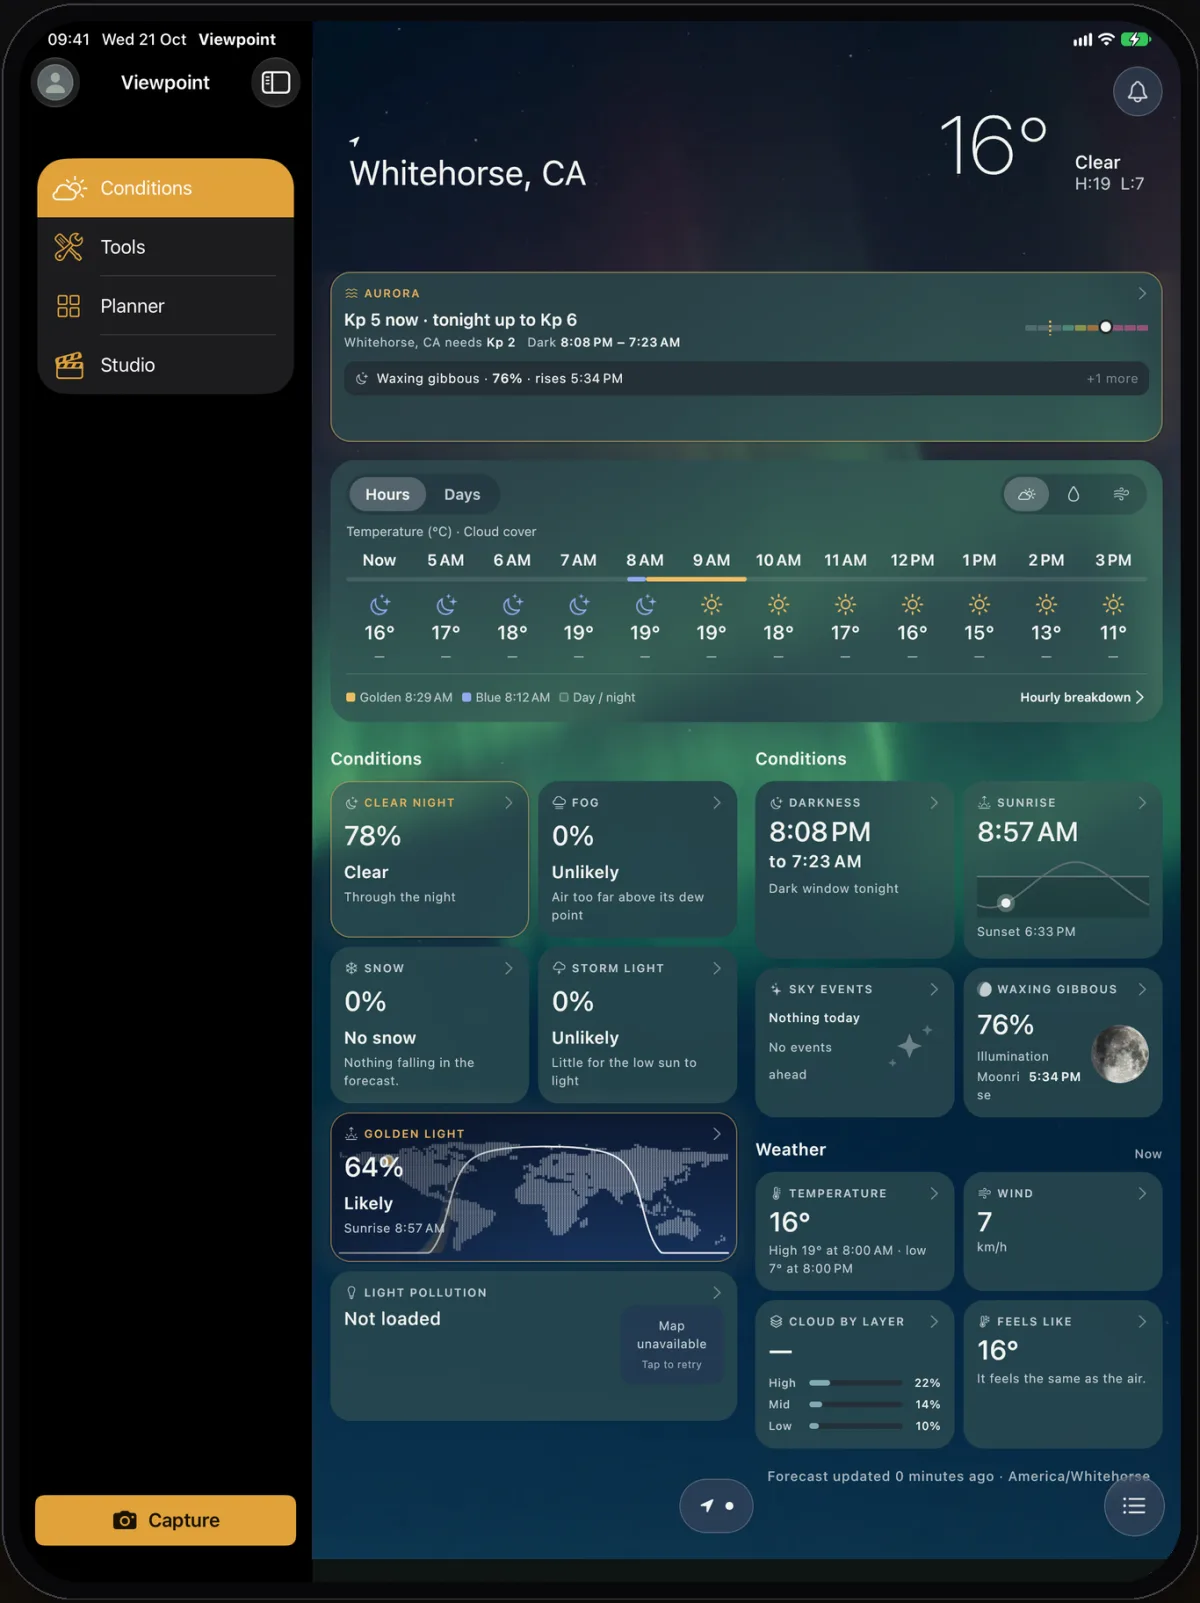Image resolution: width=1200 pixels, height=1603 pixels.
Task: Click the snowflake icon on Snow card
Action: (351, 968)
